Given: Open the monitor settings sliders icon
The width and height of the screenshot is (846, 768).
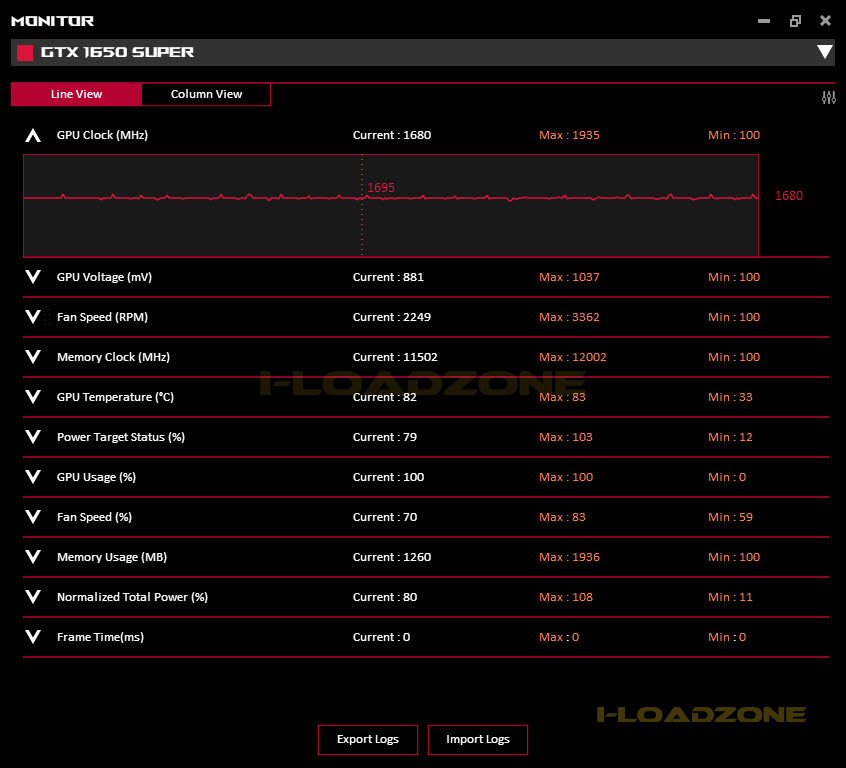Looking at the screenshot, I should click(829, 98).
